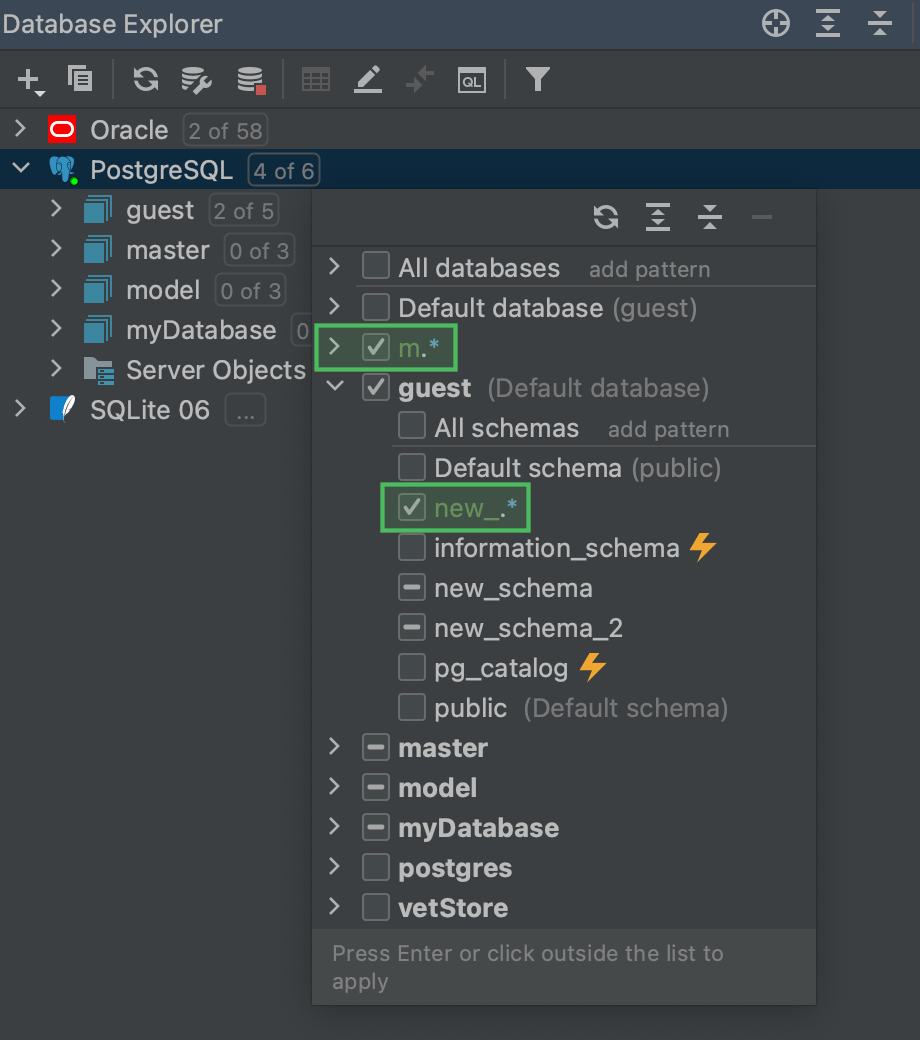Expand the Oracle data source
This screenshot has width=920, height=1040.
tap(21, 130)
